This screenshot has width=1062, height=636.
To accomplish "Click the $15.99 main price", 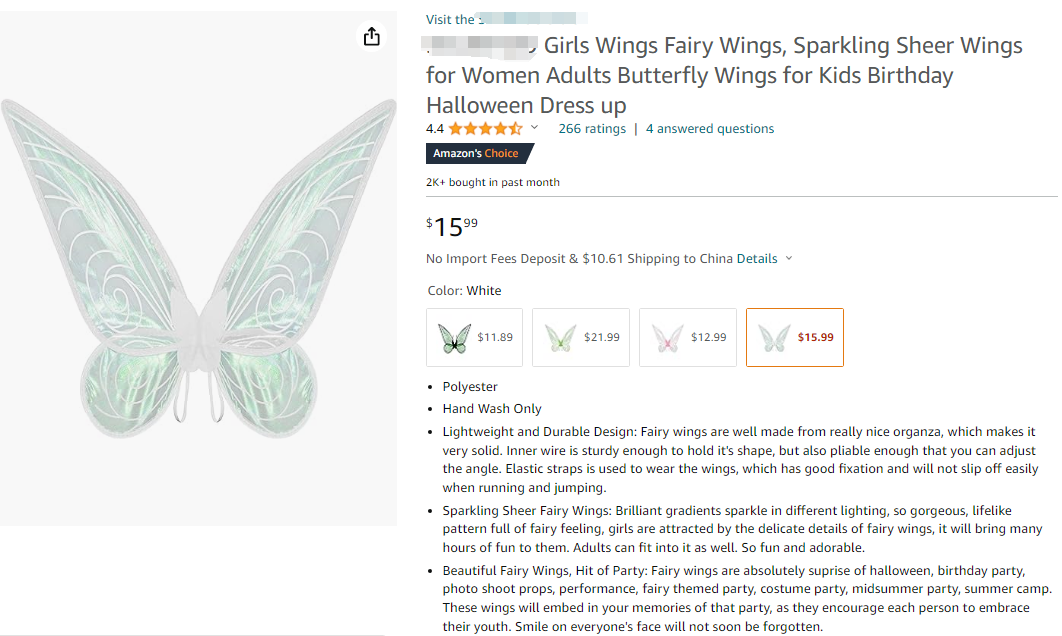I will click(x=452, y=226).
